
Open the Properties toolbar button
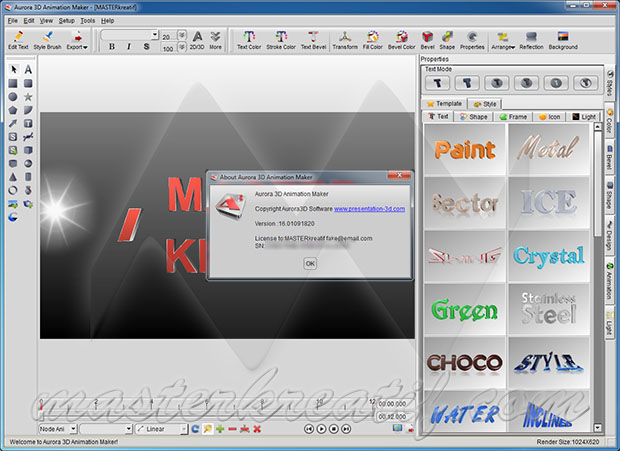(472, 40)
